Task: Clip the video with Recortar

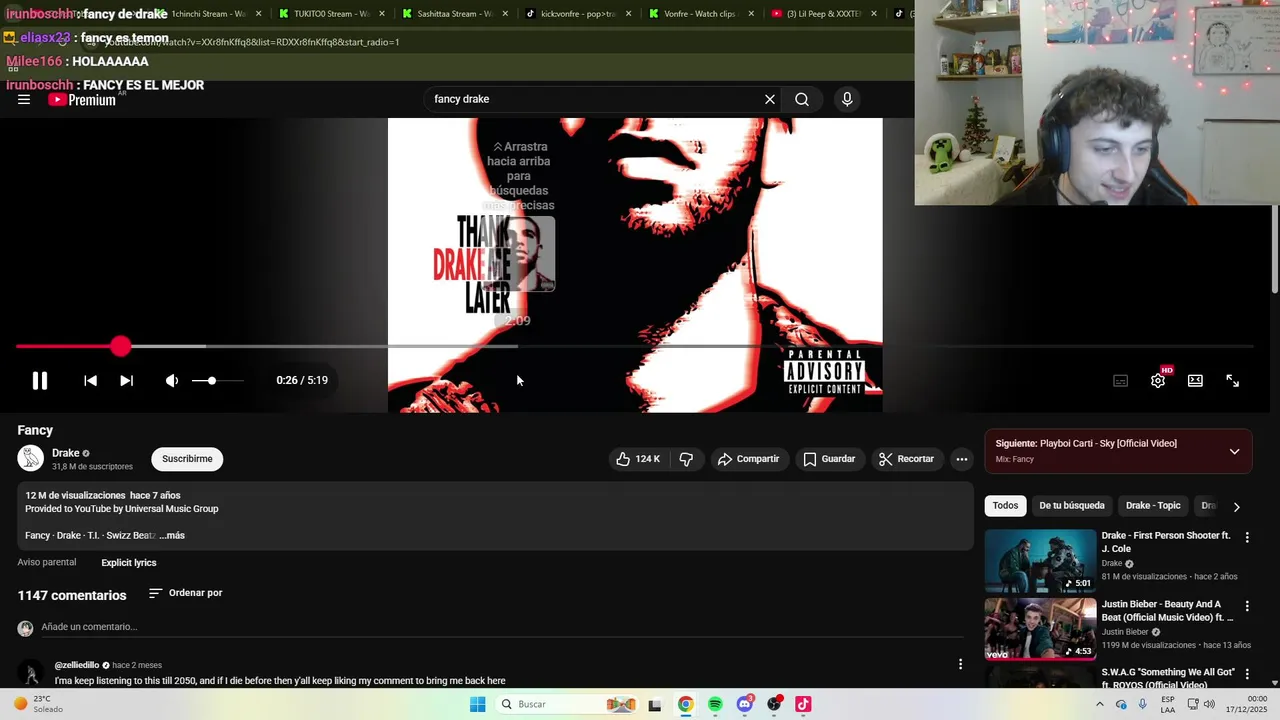Action: (x=906, y=459)
